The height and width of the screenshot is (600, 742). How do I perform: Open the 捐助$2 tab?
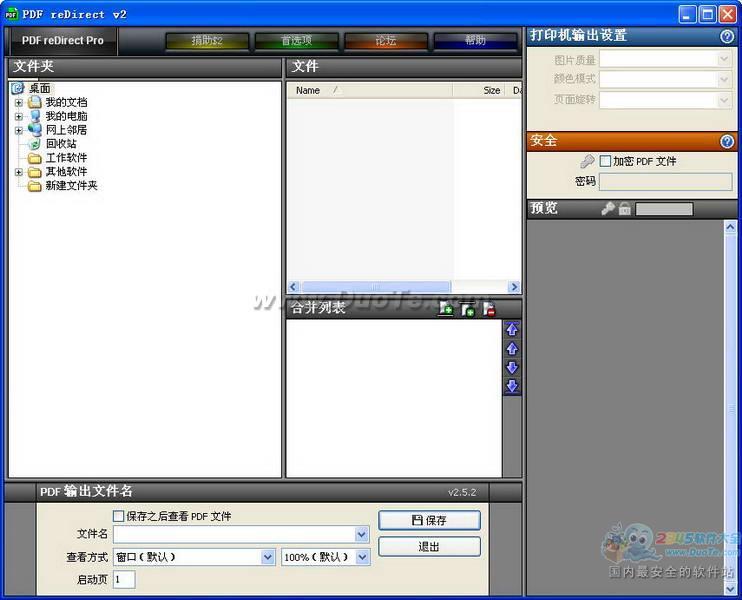click(207, 41)
